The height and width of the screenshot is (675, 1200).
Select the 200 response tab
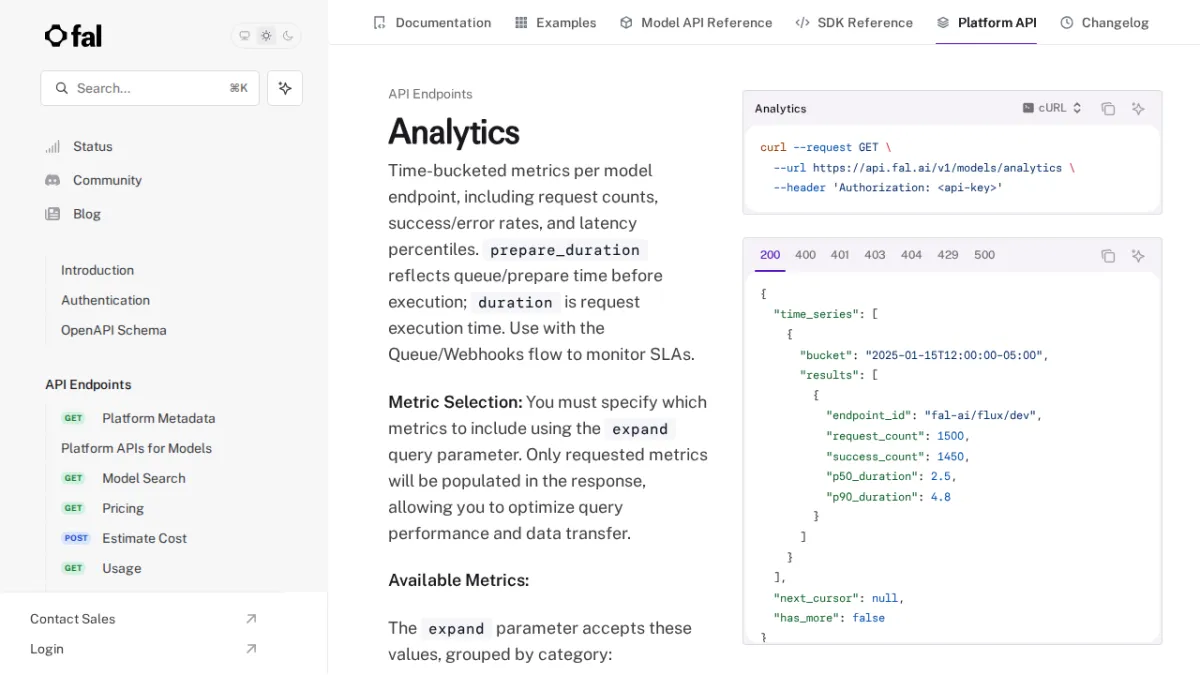click(x=770, y=255)
